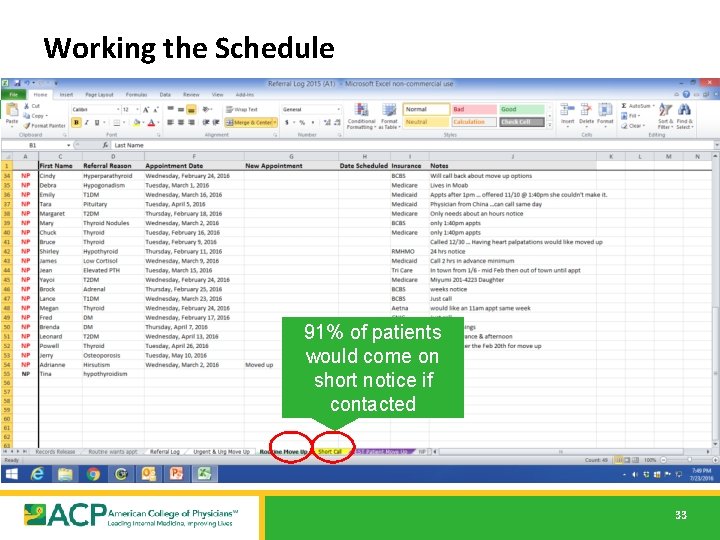The width and height of the screenshot is (720, 540).
Task: Click the Accounting dollar format icon
Action: coord(287,123)
